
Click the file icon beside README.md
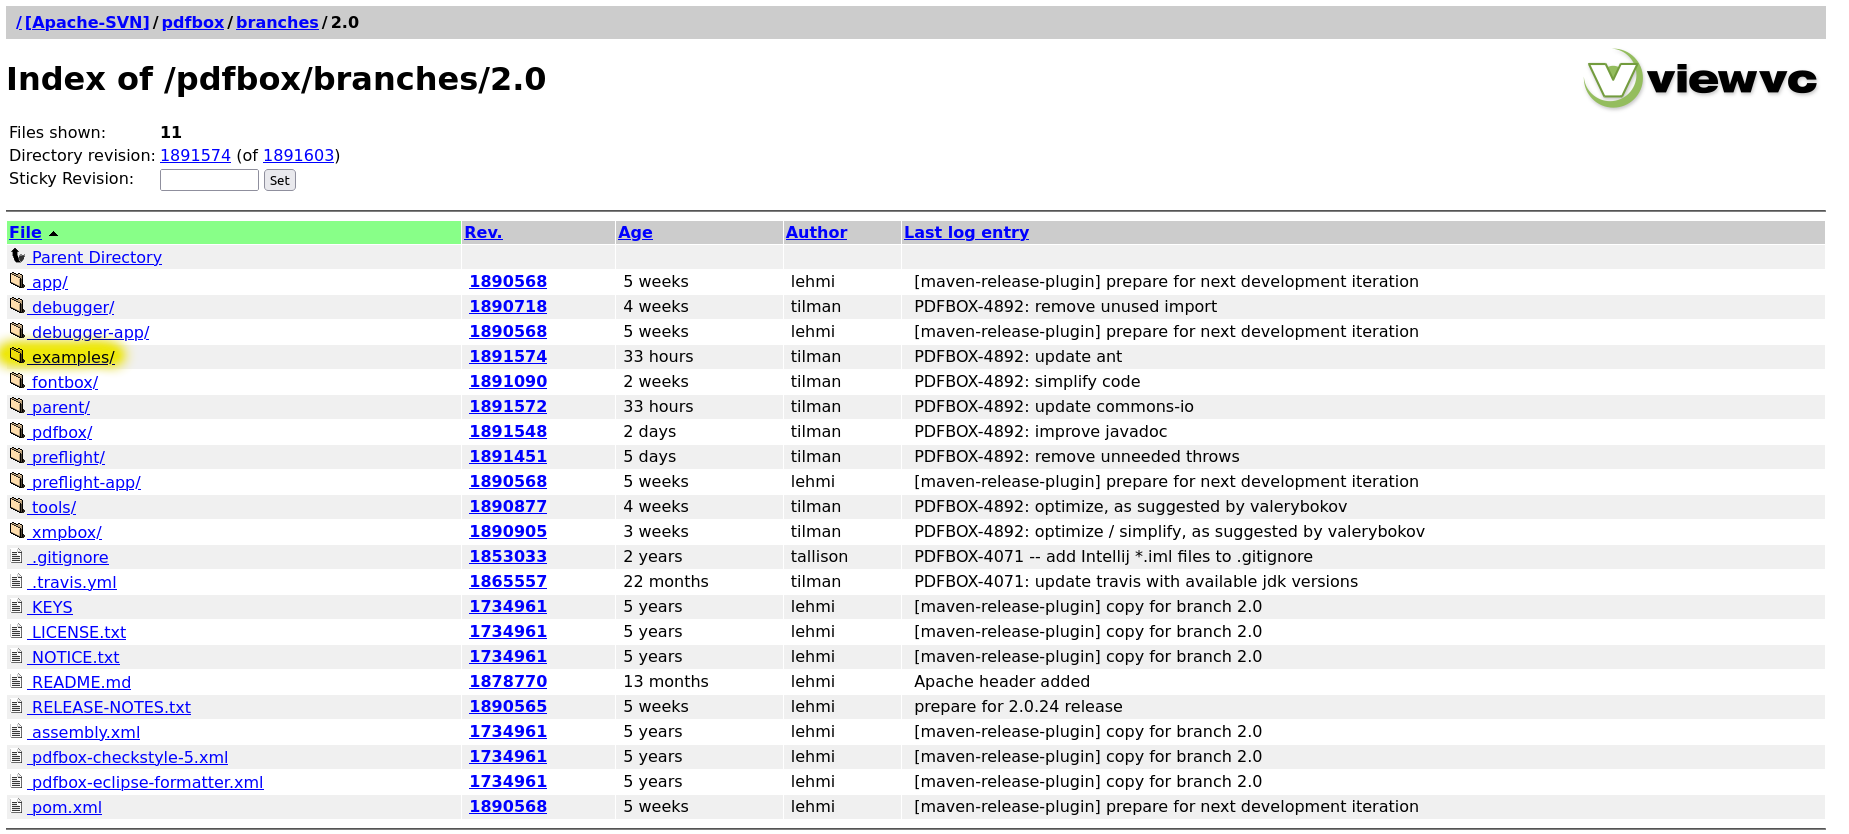coord(16,682)
